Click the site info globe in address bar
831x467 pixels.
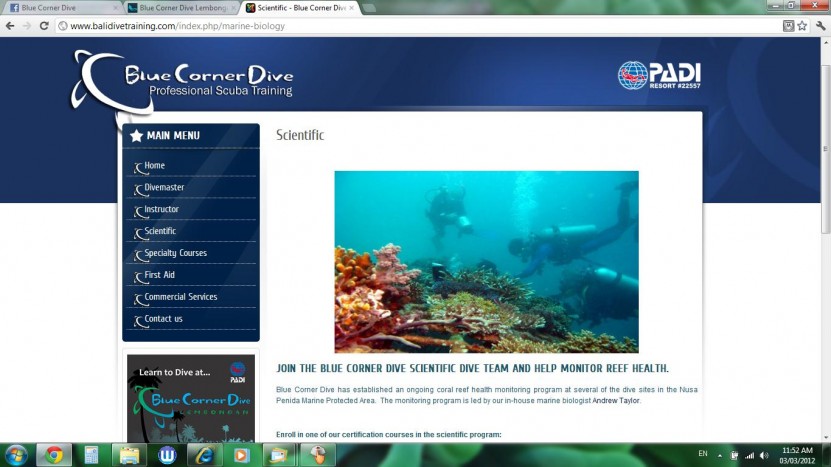(63, 26)
